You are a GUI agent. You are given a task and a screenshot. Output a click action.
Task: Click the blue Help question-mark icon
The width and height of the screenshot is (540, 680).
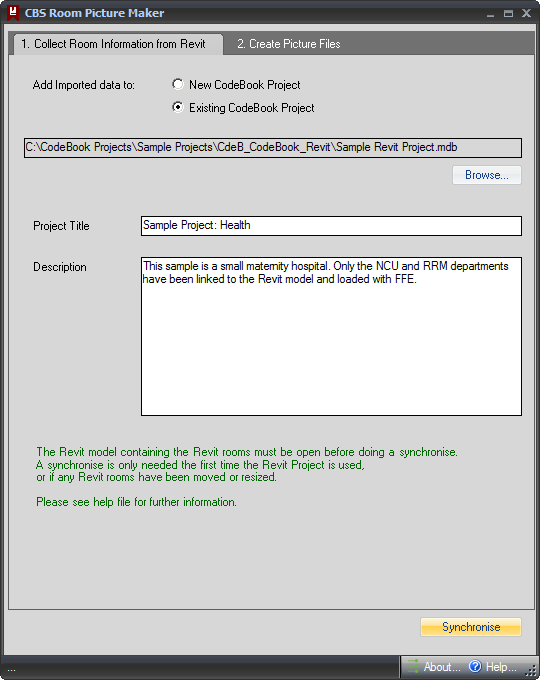point(475,666)
